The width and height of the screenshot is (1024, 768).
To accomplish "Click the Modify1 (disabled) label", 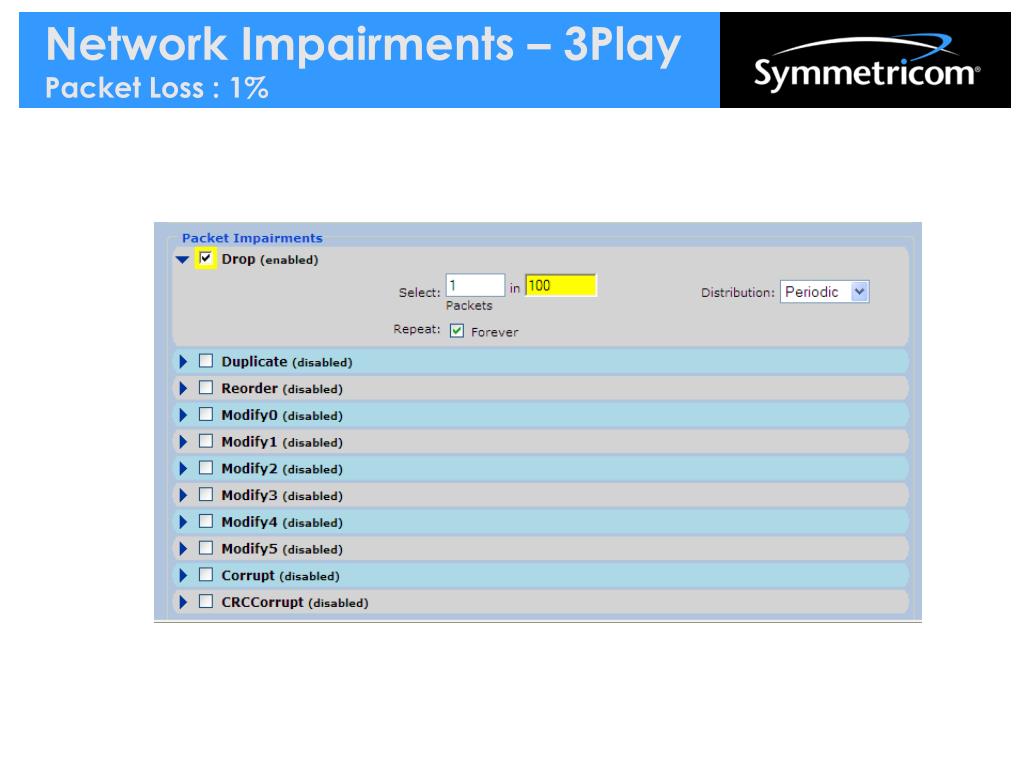I will 282,442.
